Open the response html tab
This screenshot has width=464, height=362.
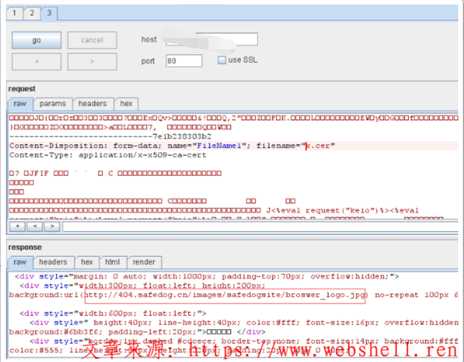tap(113, 262)
